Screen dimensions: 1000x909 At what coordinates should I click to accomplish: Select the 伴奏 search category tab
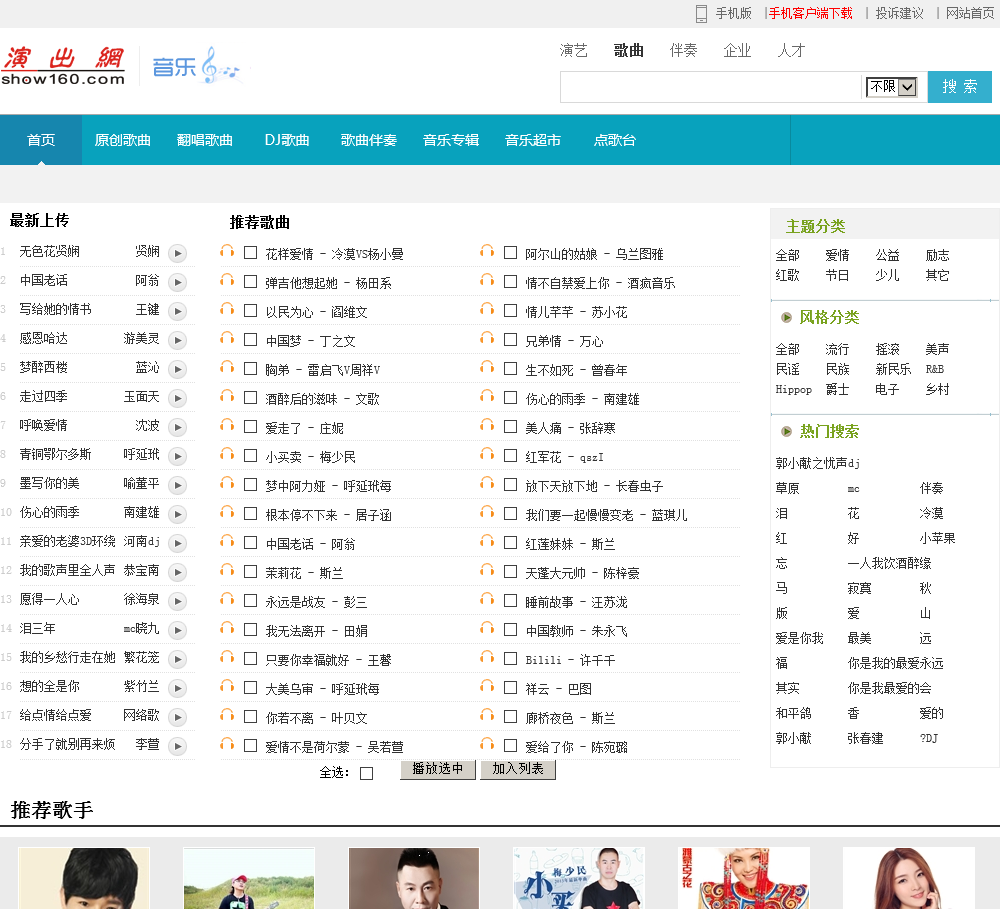click(x=683, y=50)
